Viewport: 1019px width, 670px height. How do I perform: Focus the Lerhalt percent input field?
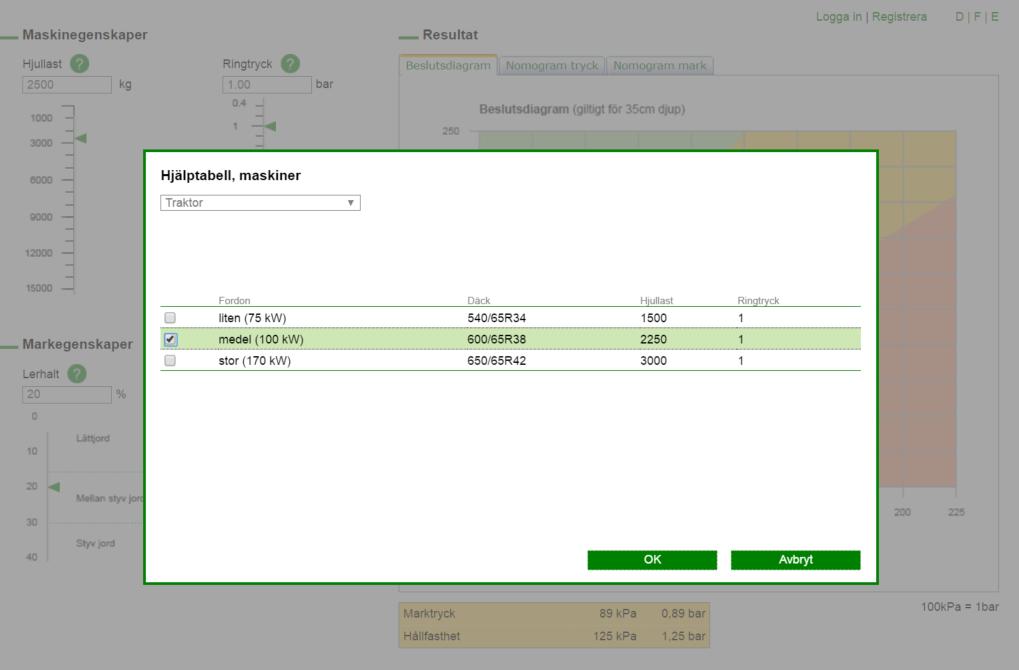pos(67,394)
